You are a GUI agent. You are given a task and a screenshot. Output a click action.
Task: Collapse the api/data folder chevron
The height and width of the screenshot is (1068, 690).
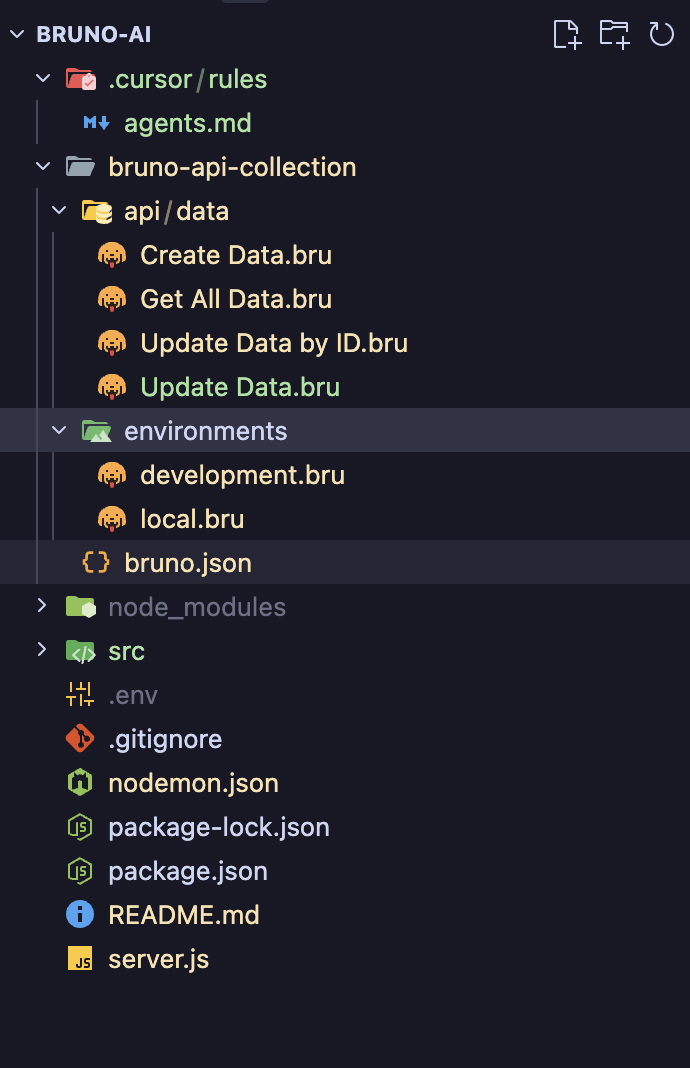pos(60,211)
